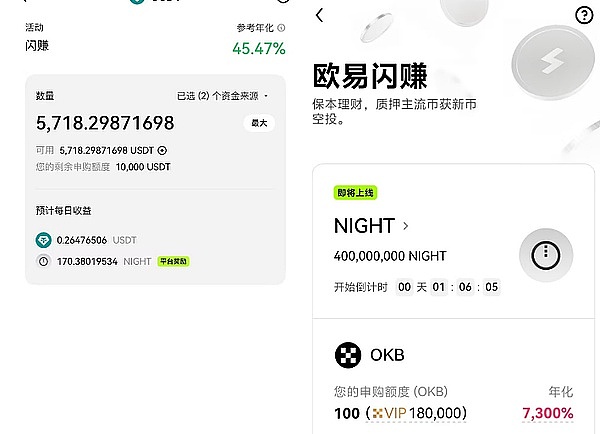
Task: Tap the 平台赞助 sponsor tag
Action: click(x=172, y=261)
